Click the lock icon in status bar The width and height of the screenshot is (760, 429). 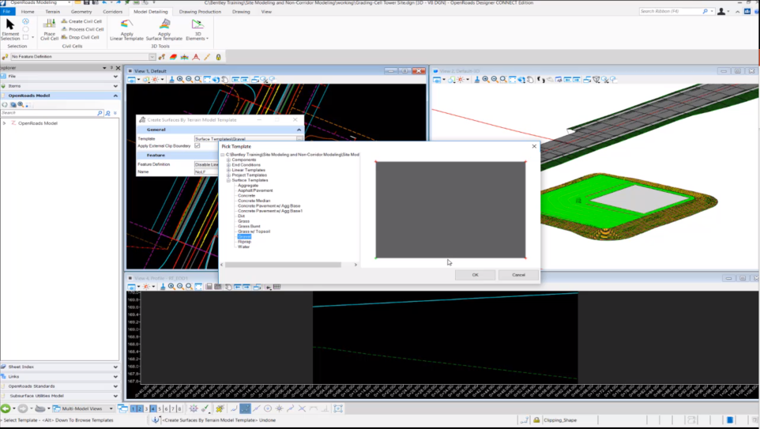click(x=537, y=420)
